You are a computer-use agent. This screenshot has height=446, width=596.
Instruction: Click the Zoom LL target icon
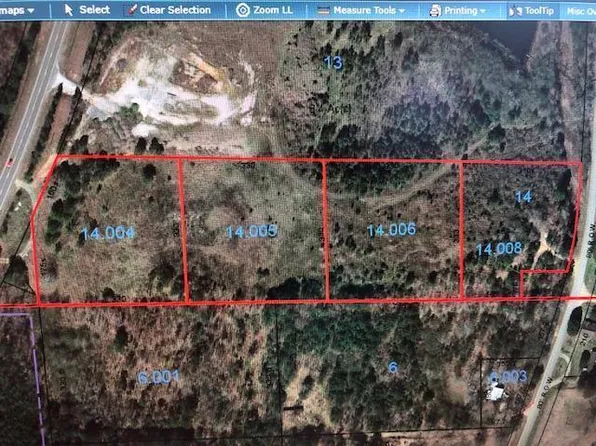(x=243, y=10)
